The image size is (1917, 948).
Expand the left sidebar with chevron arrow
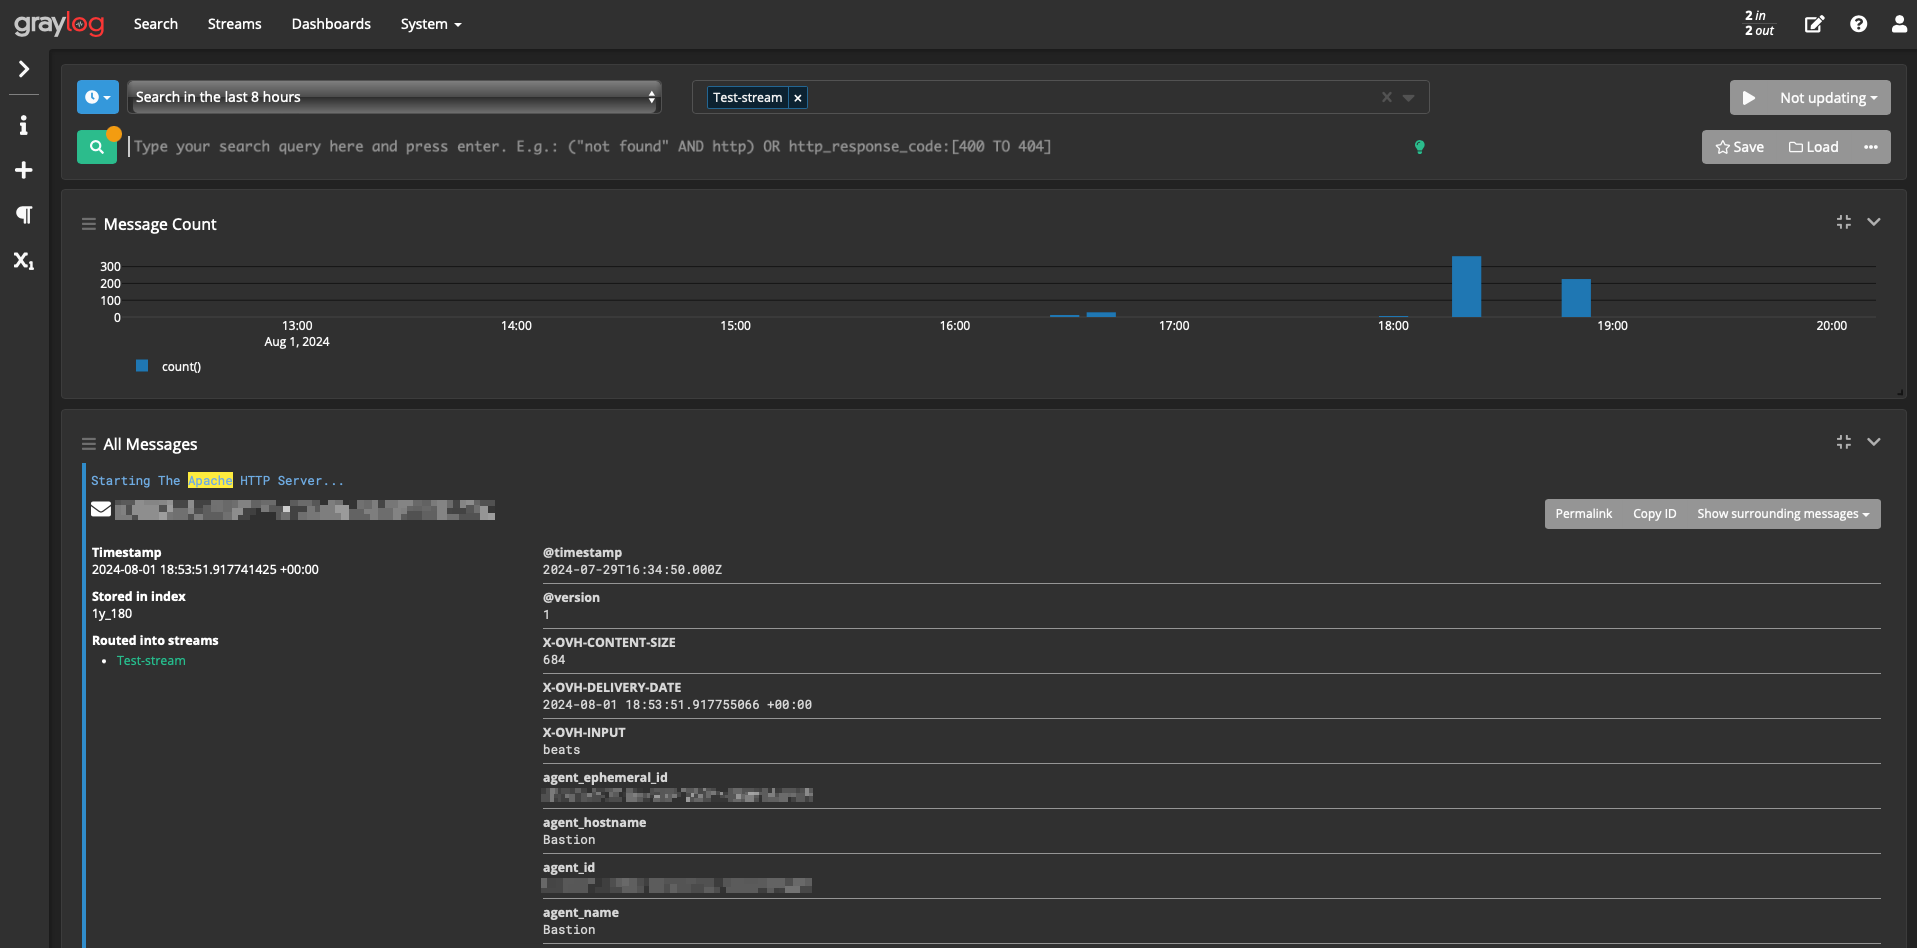[24, 69]
